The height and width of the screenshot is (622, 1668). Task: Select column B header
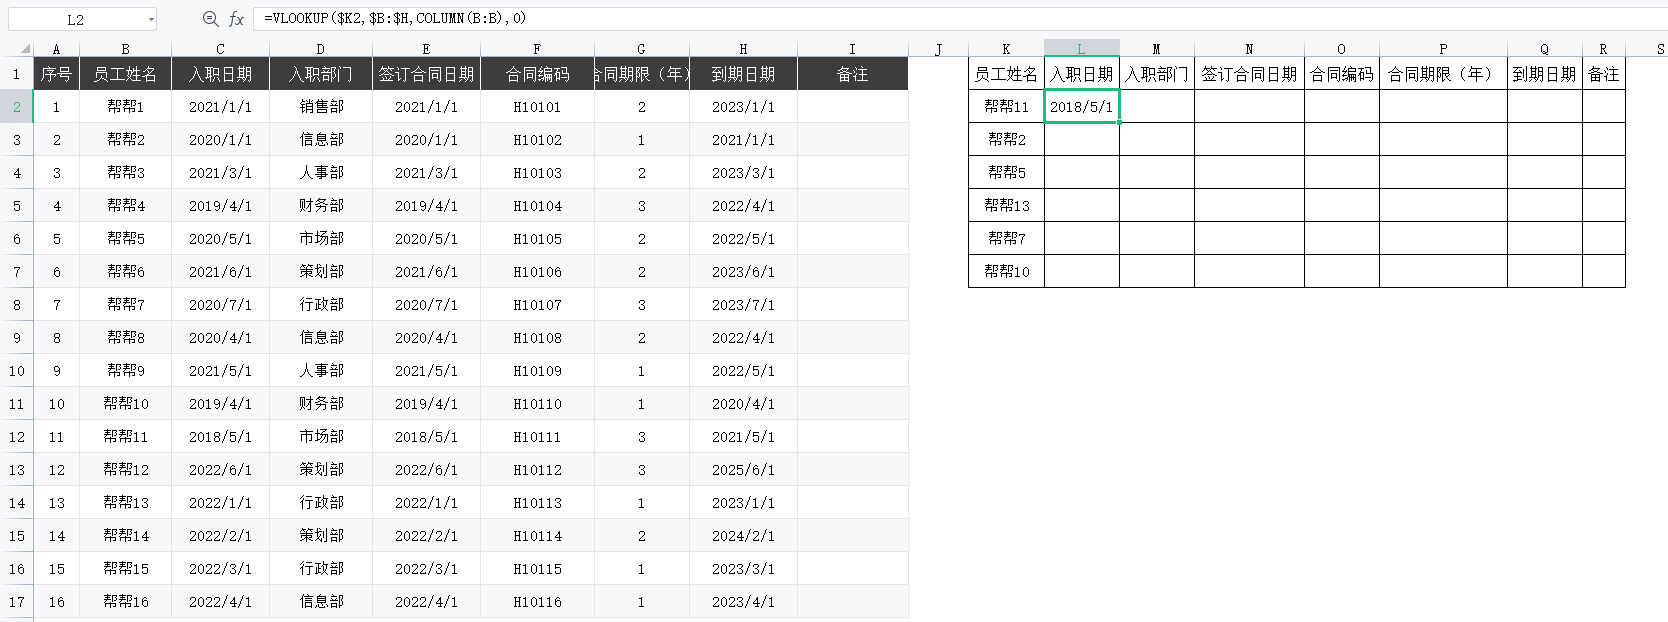[125, 48]
